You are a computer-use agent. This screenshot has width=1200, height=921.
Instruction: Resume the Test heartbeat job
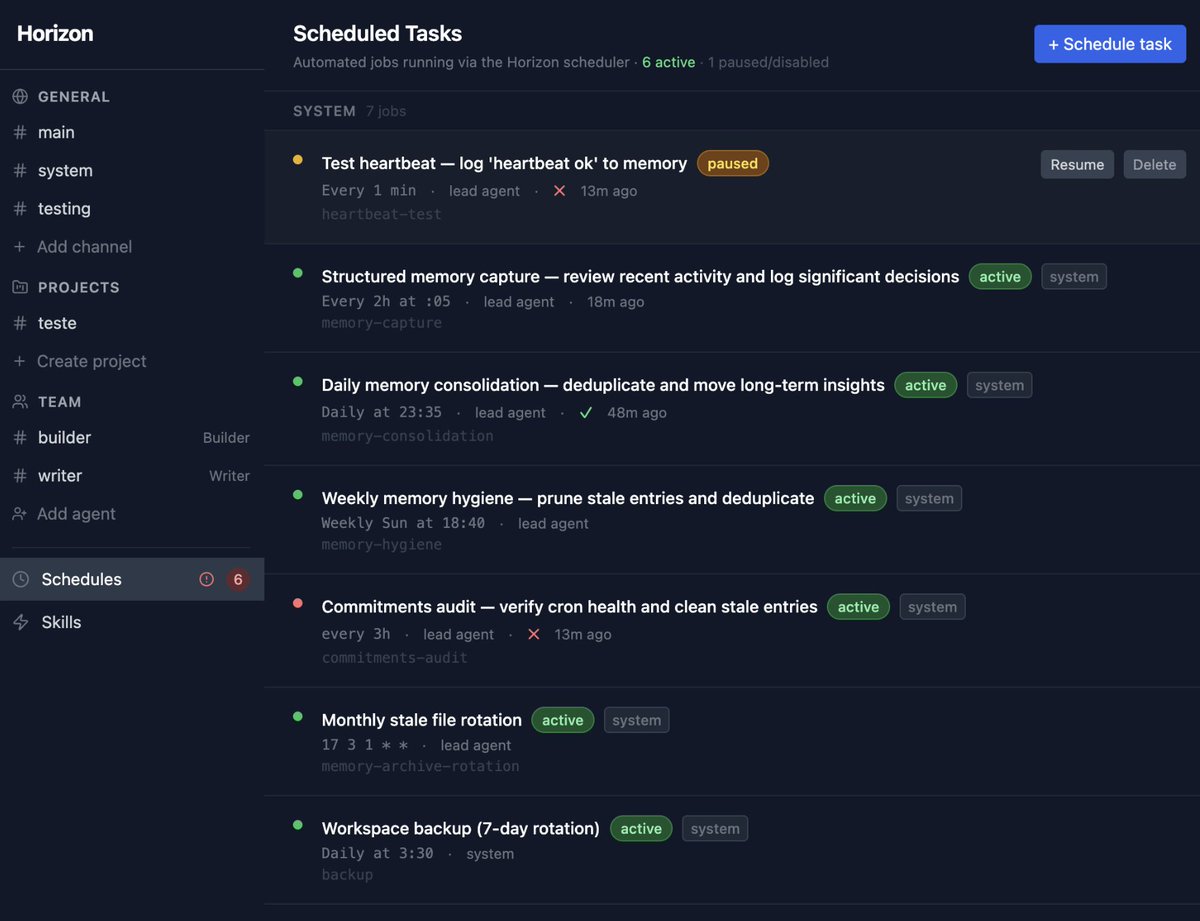1077,165
